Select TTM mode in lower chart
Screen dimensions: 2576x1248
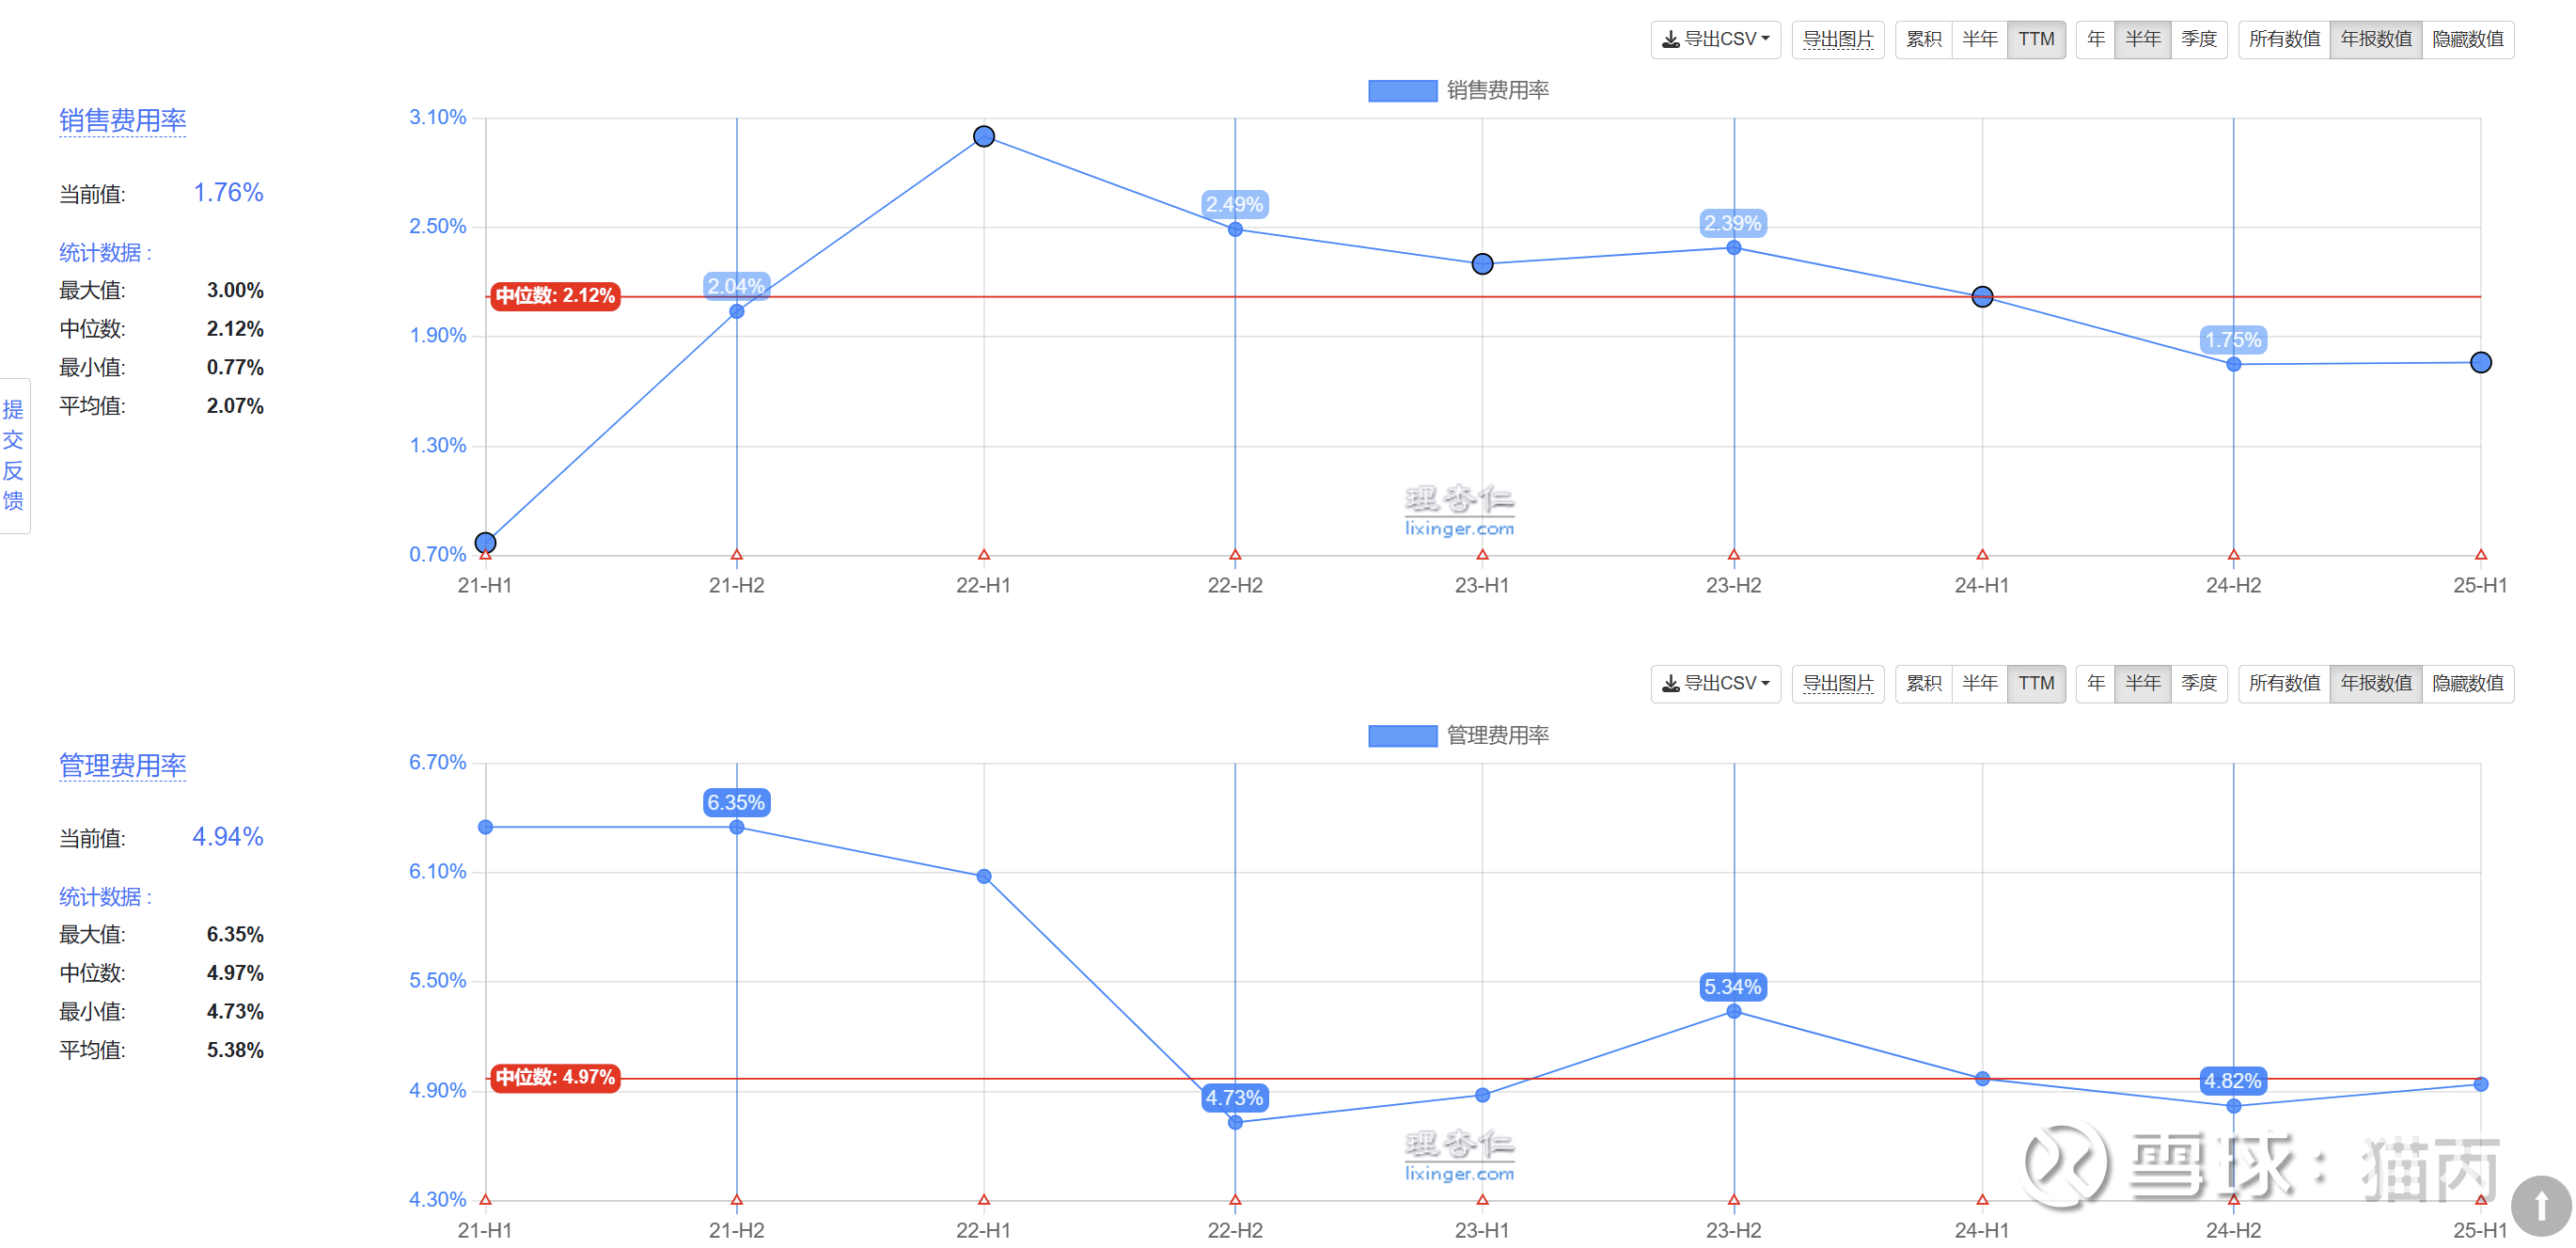tap(2035, 684)
